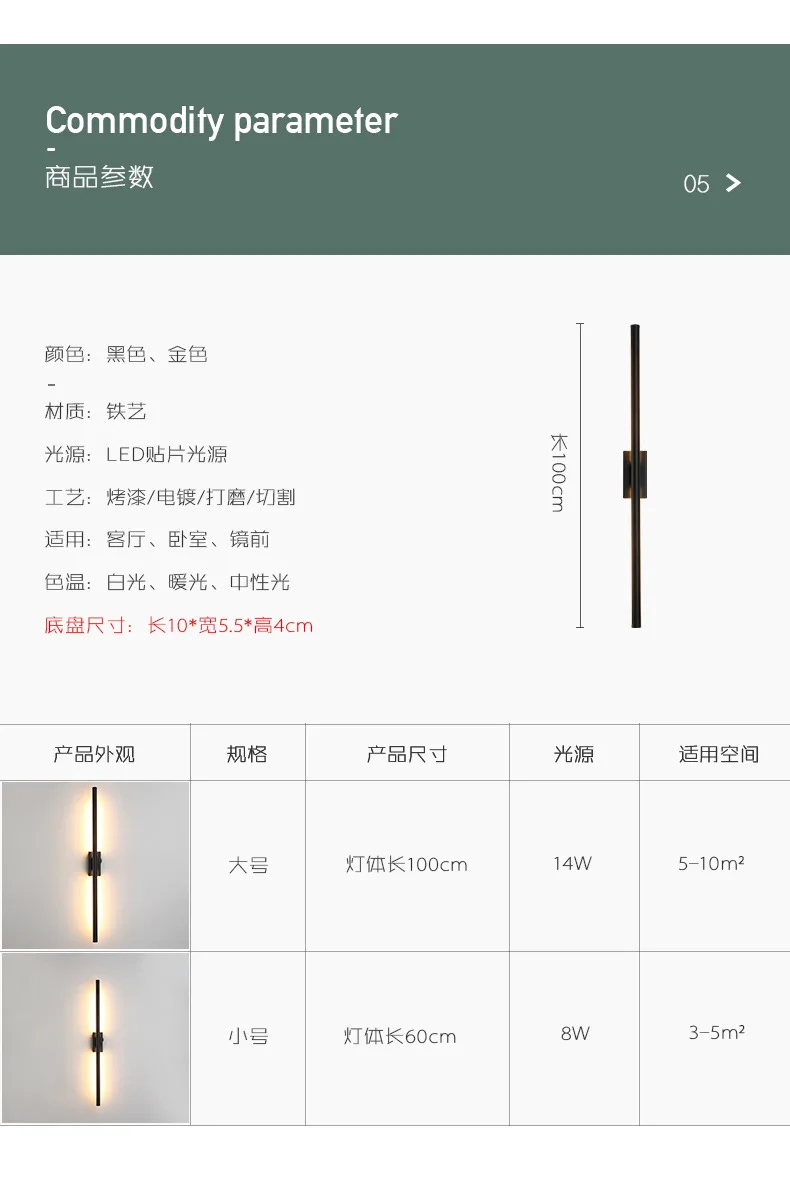Select the Commodity parameter heading
Screen dimensions: 790x1201
[221, 121]
